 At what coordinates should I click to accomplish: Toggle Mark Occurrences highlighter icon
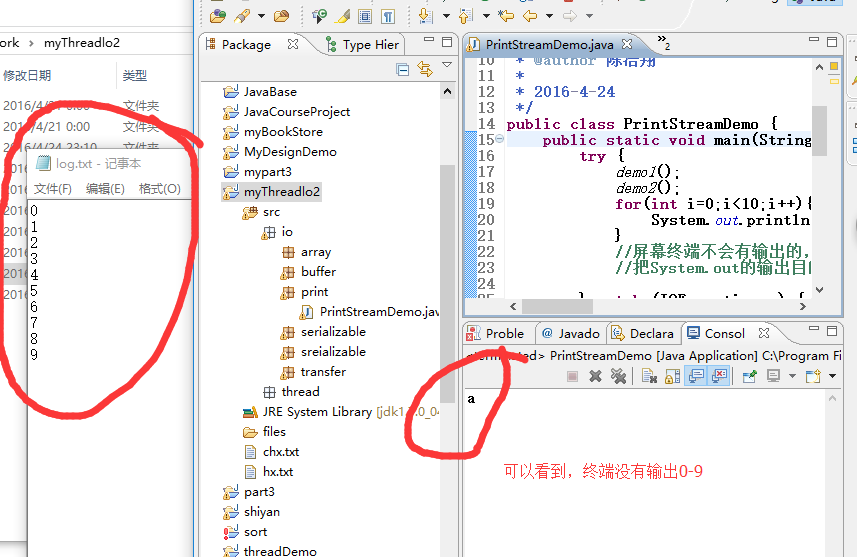[x=343, y=16]
